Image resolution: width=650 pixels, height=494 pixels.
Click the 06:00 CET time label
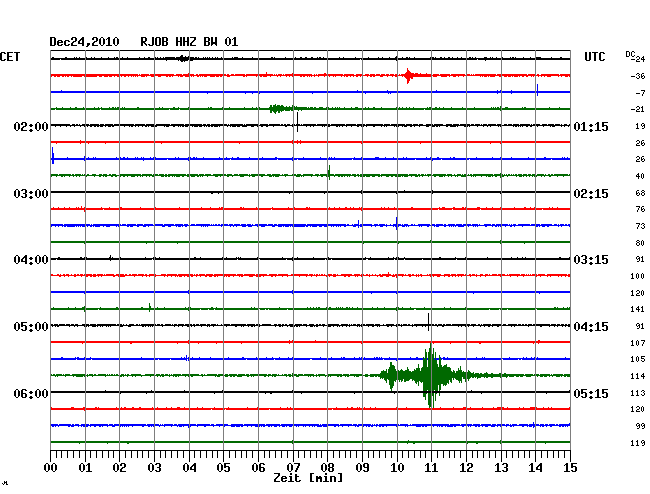(31, 393)
